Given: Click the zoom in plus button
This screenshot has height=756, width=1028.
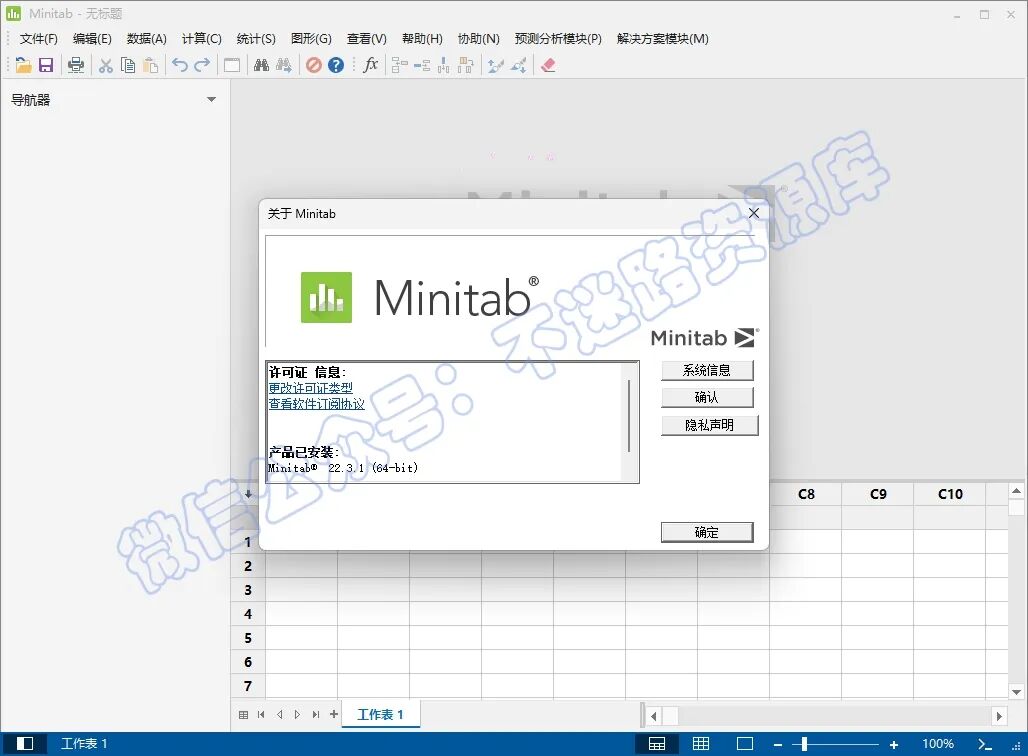Looking at the screenshot, I should coord(894,744).
